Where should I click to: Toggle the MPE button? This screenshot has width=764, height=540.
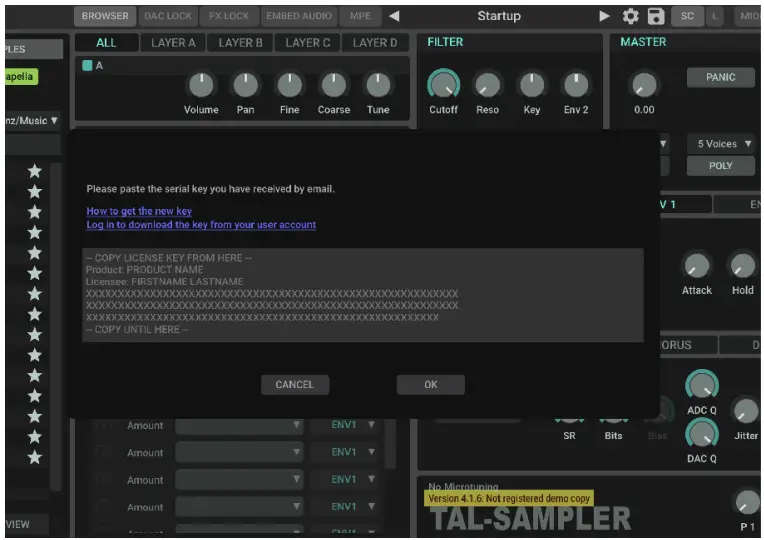click(x=360, y=16)
